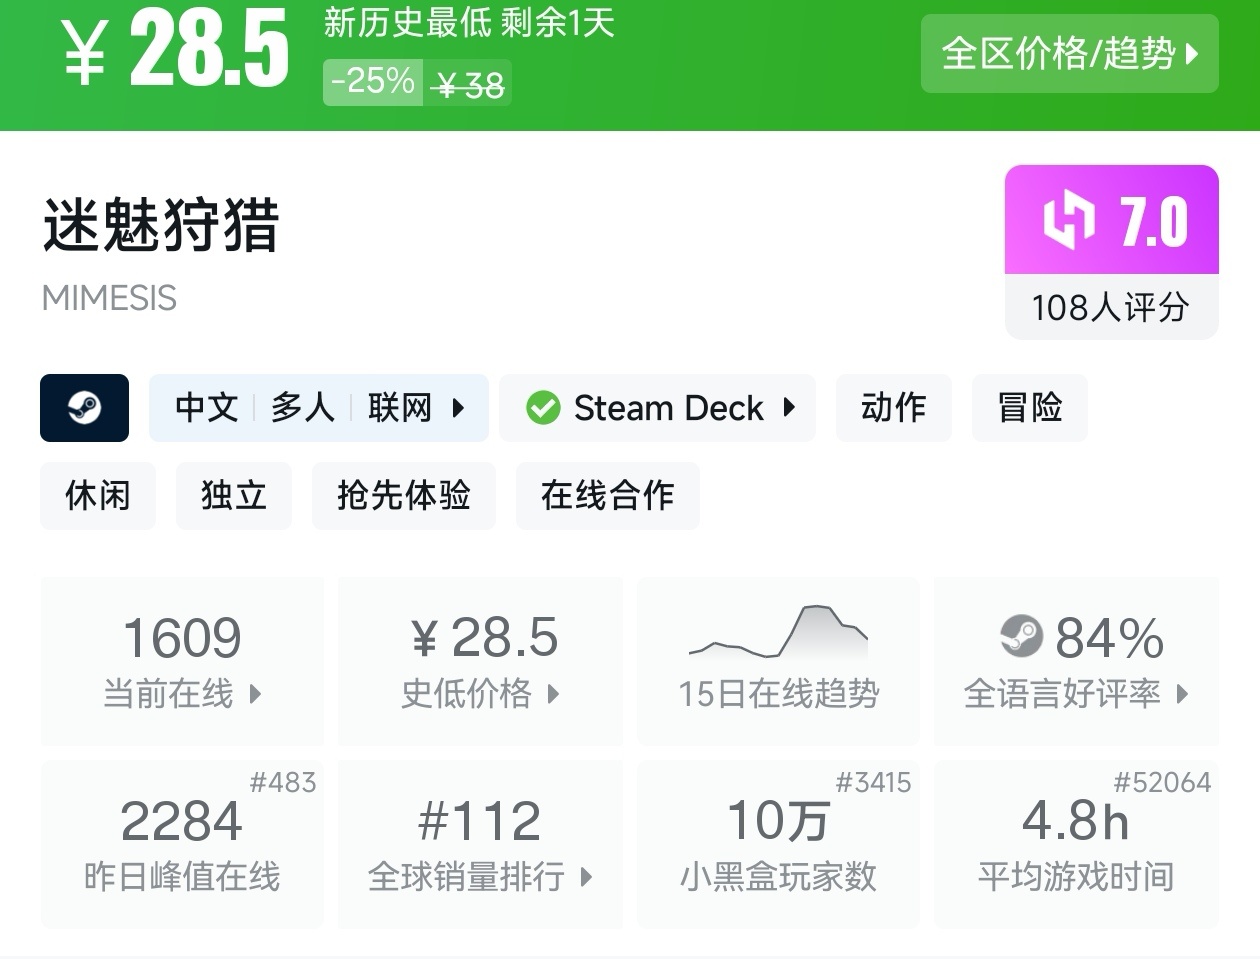Open the 全球销量排行 #112 card

(x=480, y=844)
